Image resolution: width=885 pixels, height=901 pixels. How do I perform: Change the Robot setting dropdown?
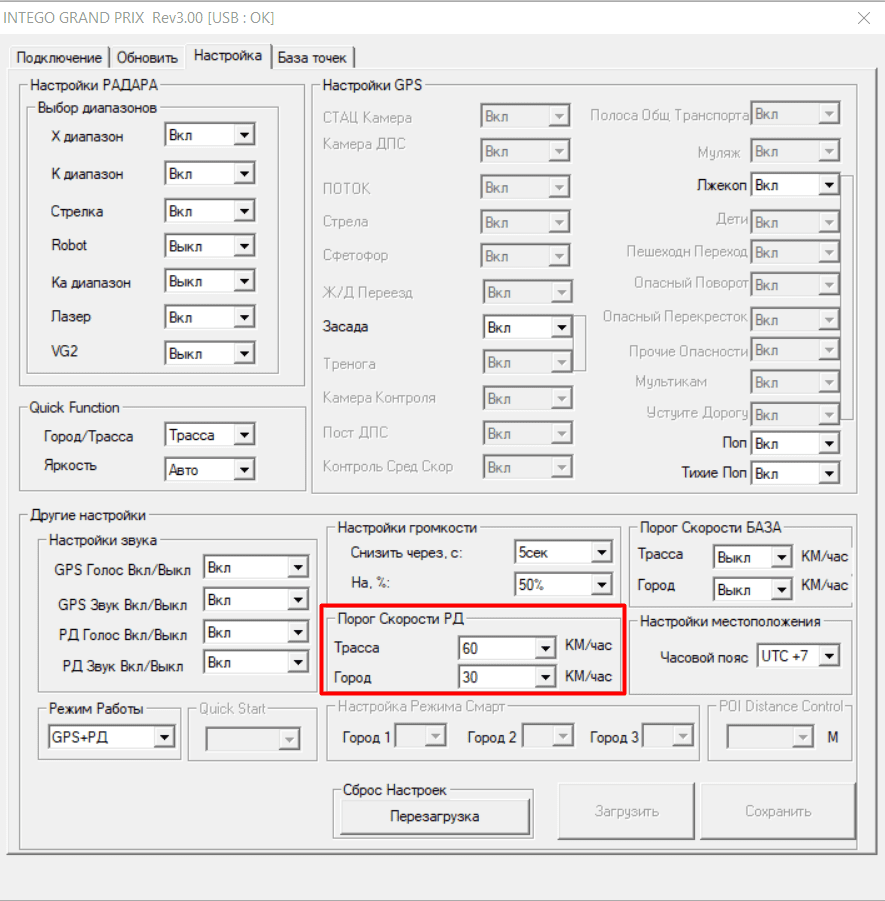pos(243,246)
